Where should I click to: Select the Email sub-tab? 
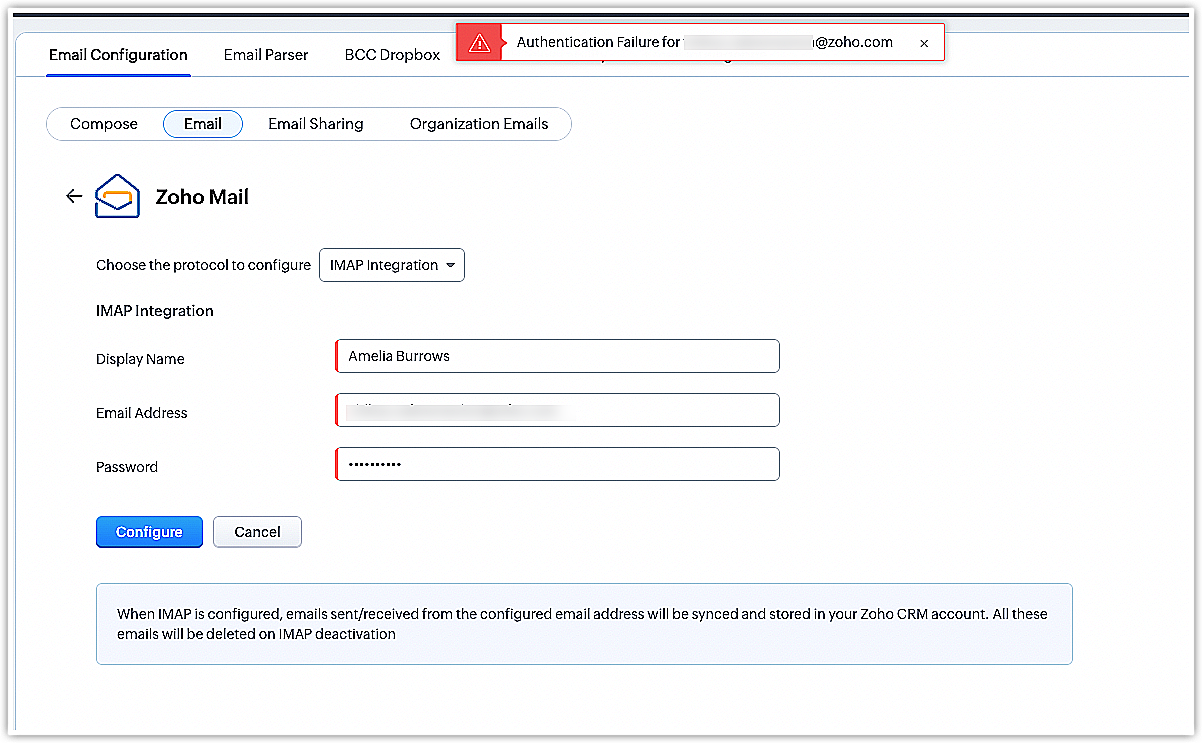point(203,124)
